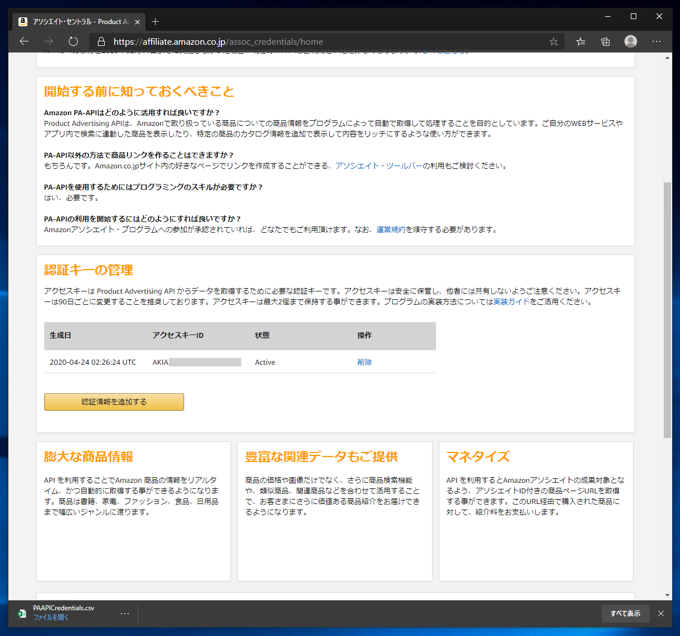The width and height of the screenshot is (680, 636).
Task: Click the 生成日 column header
Action: (60, 335)
